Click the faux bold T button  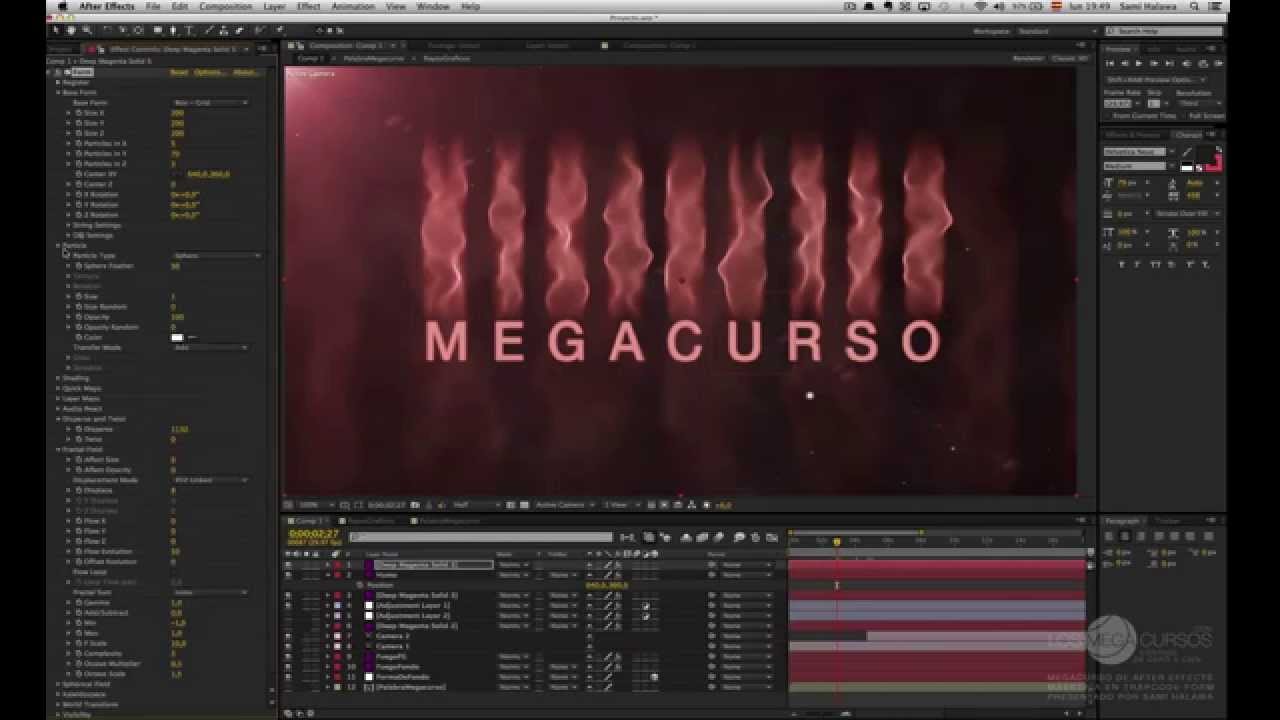tap(1122, 264)
